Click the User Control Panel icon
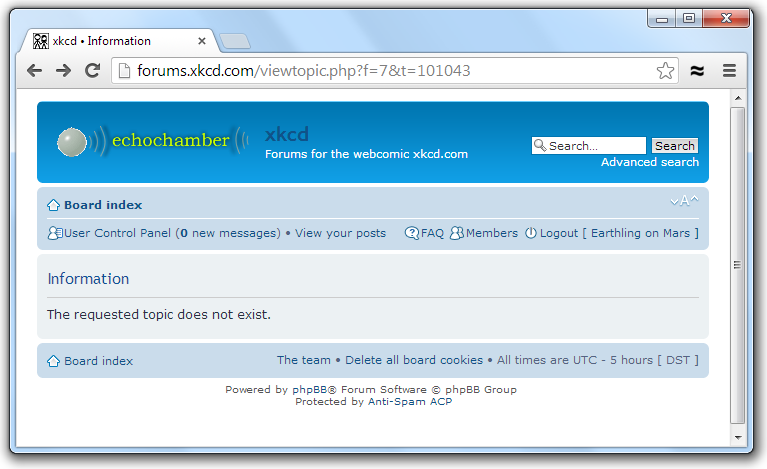The width and height of the screenshot is (767, 469). coord(55,233)
